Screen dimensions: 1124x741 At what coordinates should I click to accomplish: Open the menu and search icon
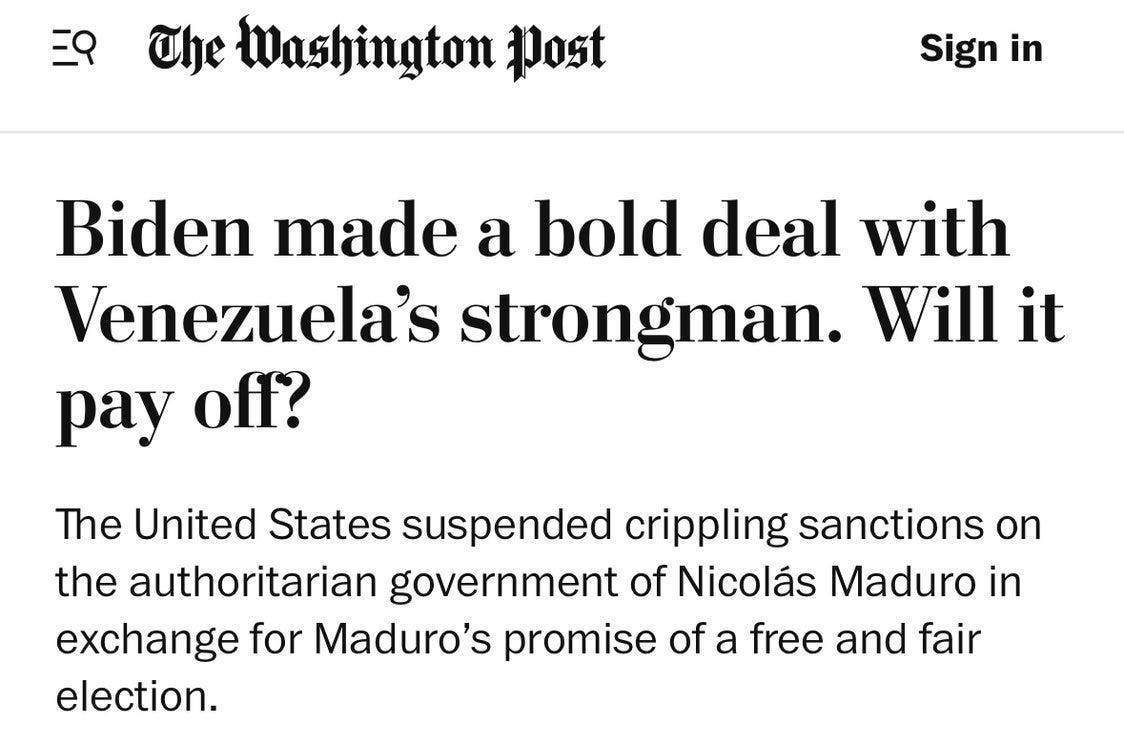73,49
